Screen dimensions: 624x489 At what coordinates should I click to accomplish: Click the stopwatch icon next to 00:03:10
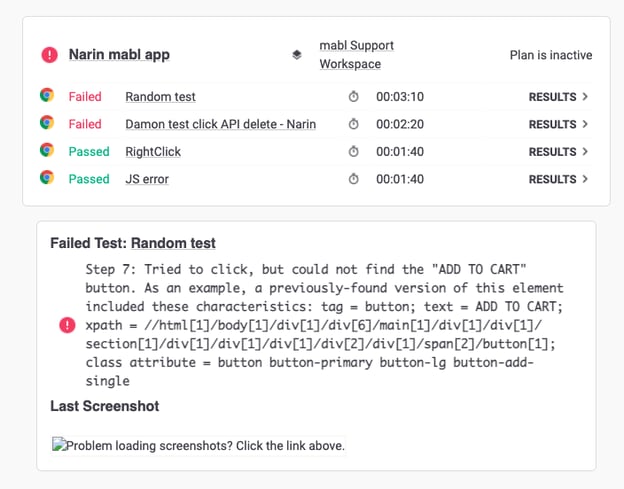(353, 96)
